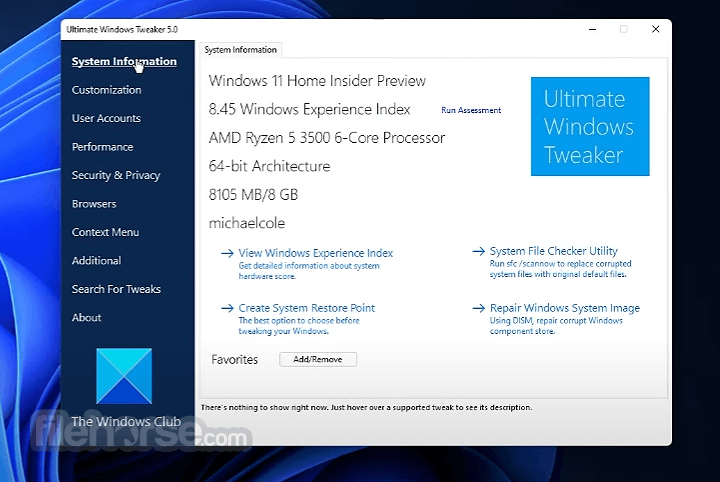Launch System File Checker Utility
The image size is (720, 482).
(553, 251)
